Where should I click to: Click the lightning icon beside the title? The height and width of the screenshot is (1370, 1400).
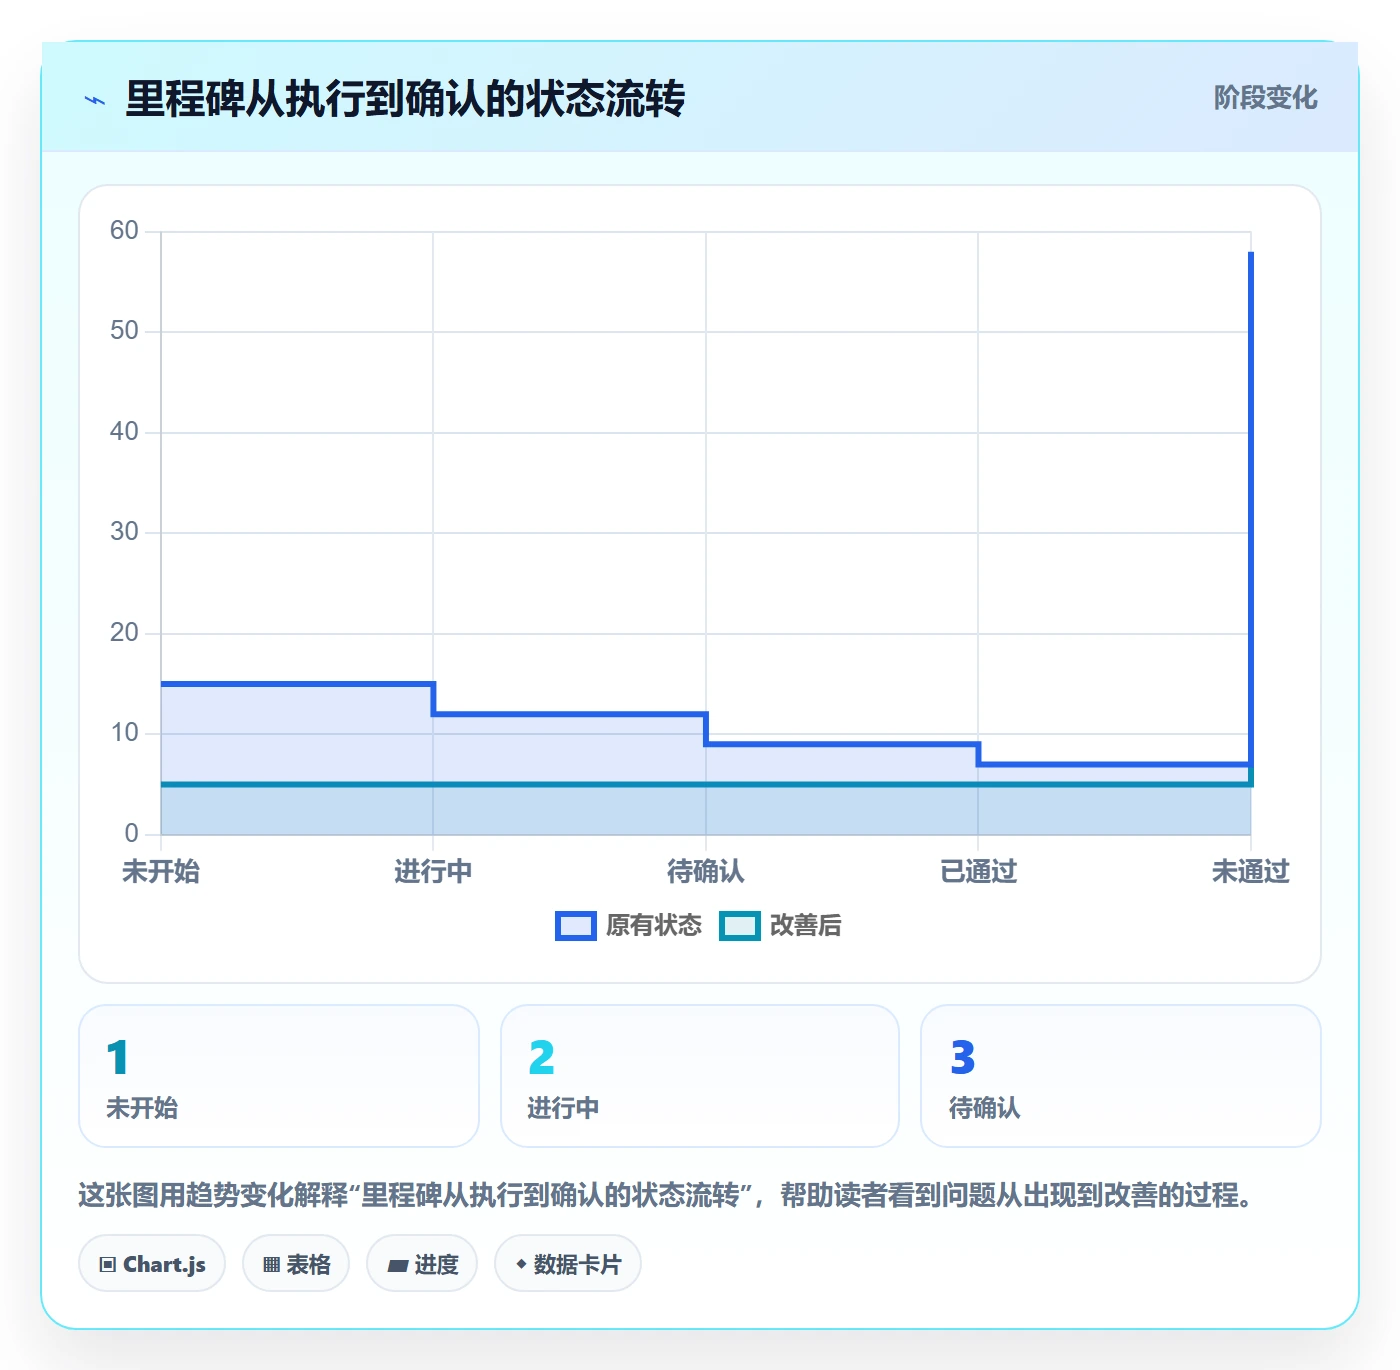(95, 100)
